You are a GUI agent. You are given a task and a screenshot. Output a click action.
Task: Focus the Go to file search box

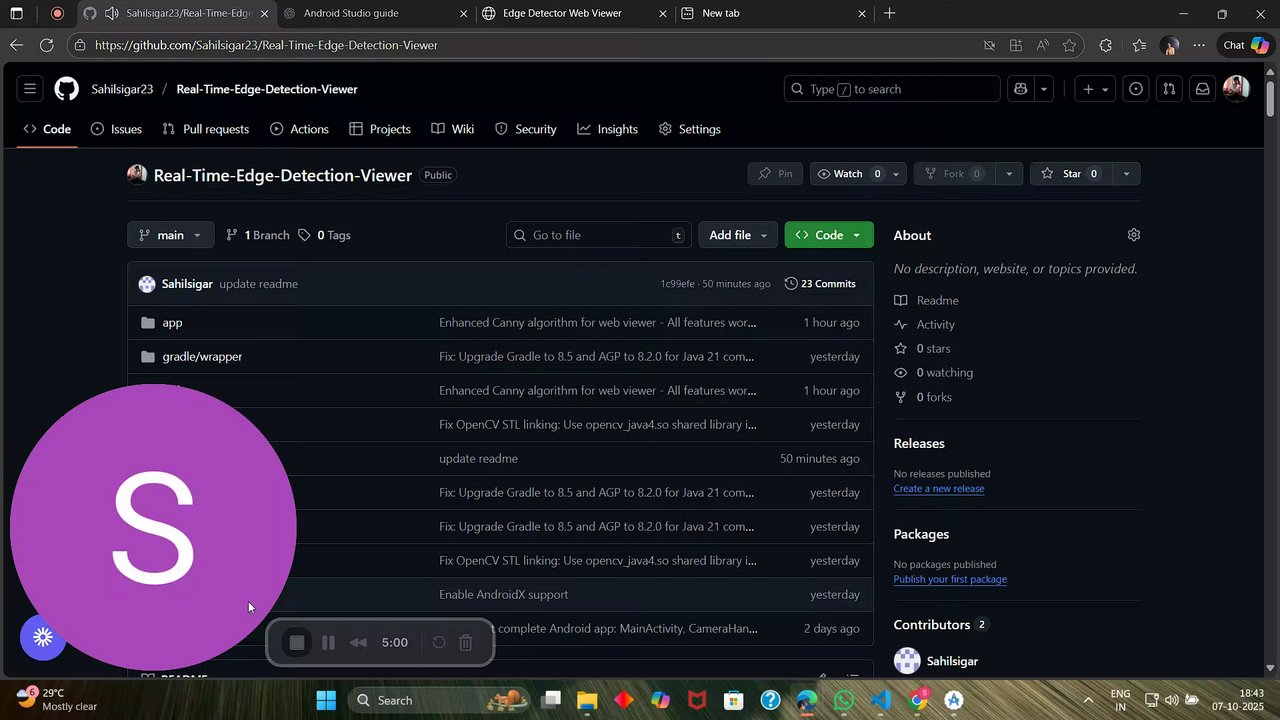coord(599,235)
